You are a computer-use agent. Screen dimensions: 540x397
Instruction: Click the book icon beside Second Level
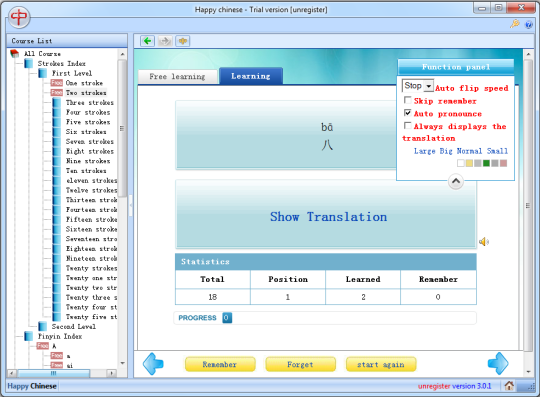43,326
